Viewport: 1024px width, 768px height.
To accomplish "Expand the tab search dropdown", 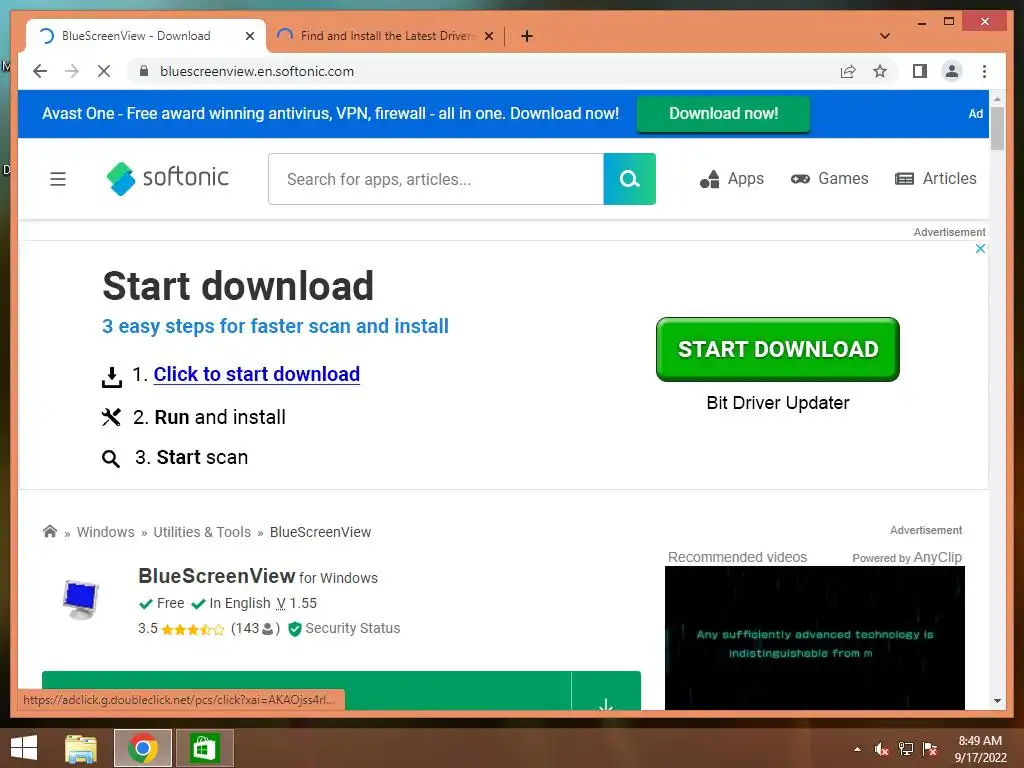I will pyautogui.click(x=885, y=36).
